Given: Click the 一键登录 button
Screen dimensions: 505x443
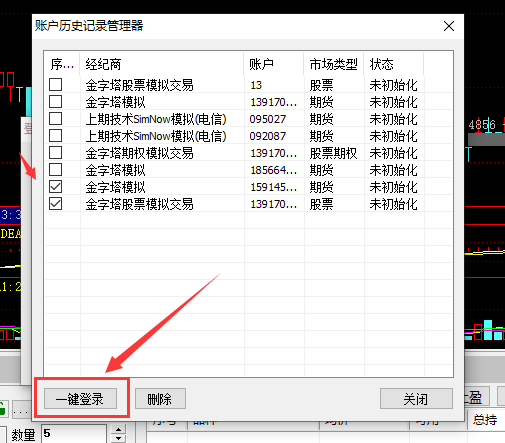Looking at the screenshot, I should 80,399.
